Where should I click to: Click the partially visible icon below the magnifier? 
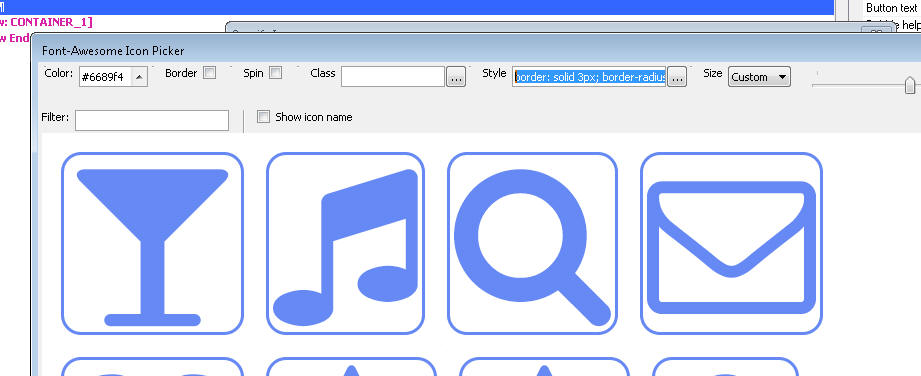click(544, 367)
